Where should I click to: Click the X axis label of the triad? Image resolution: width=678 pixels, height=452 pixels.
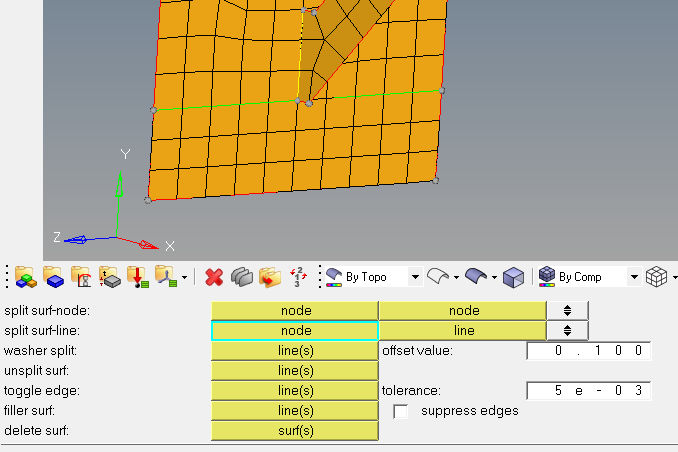click(x=170, y=246)
